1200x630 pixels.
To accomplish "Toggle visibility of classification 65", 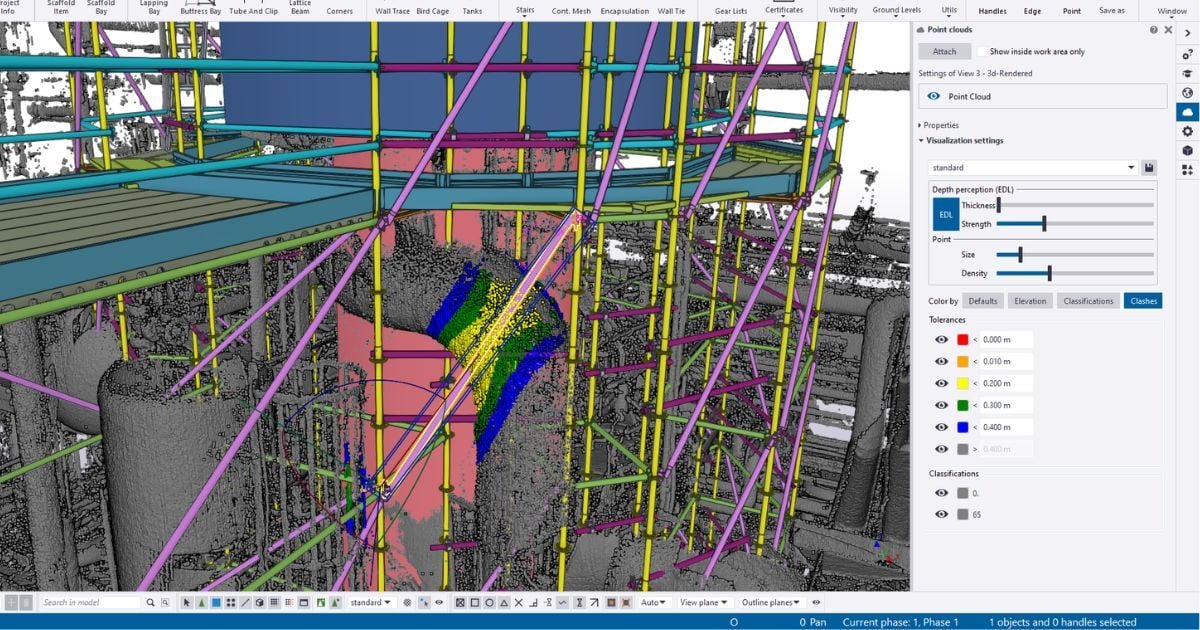I will click(941, 514).
